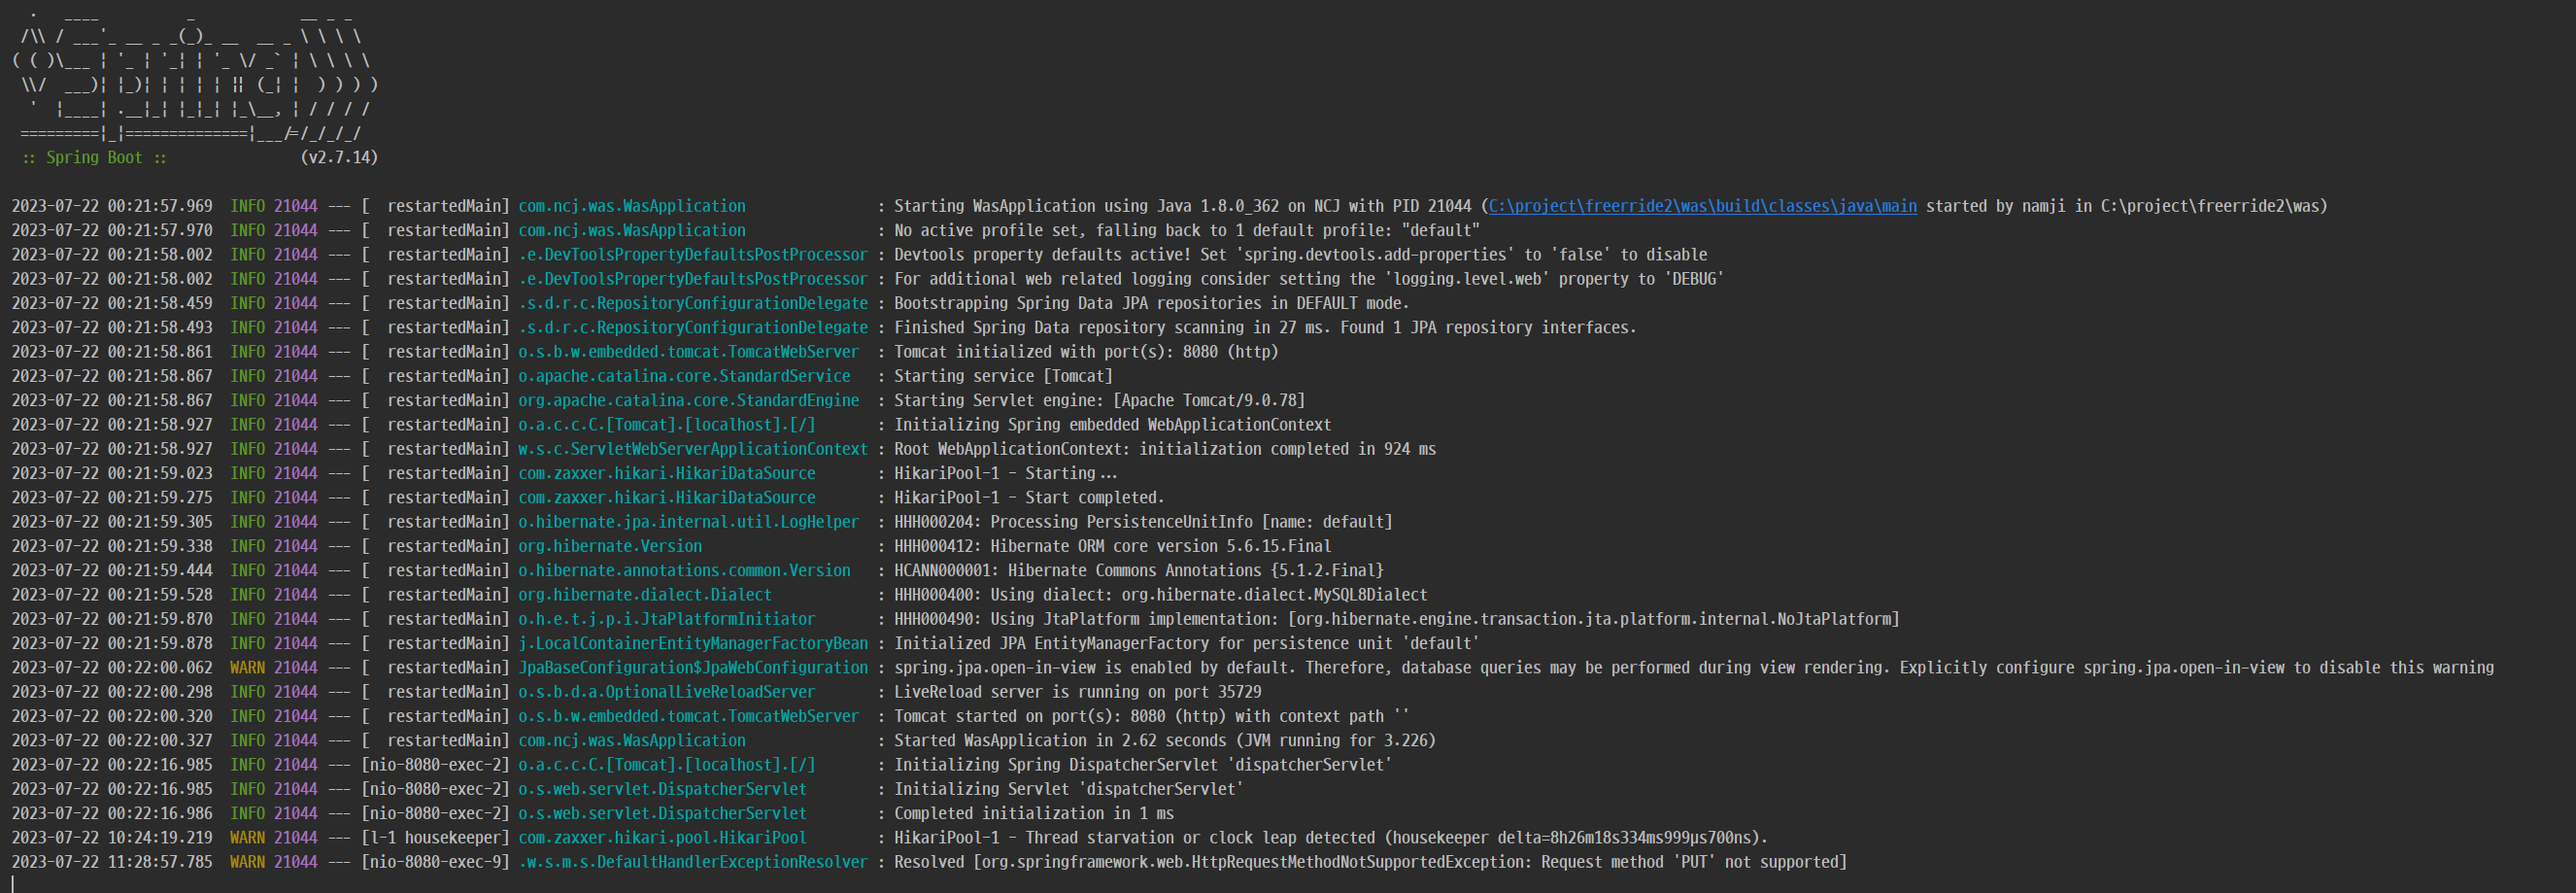Viewport: 2576px width, 893px height.
Task: Click logger 'j.LocalContainerEntityManagerFactoryBean'
Action: tap(693, 644)
